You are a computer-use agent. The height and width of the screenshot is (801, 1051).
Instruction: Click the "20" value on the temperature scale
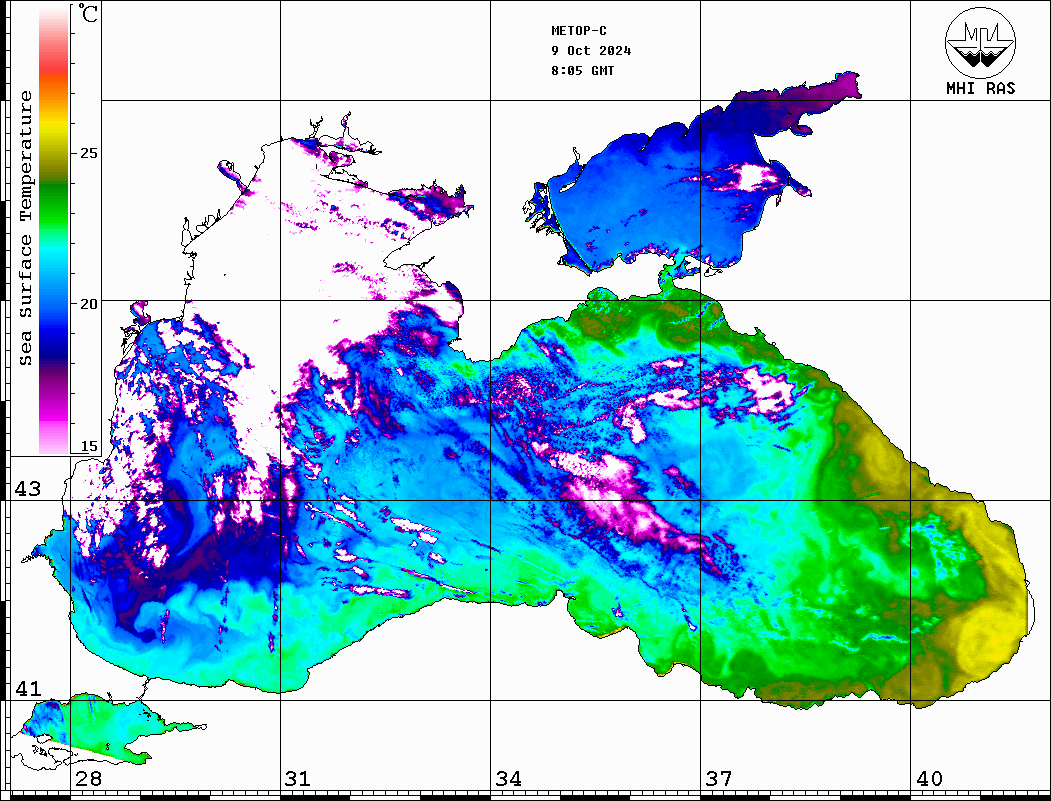[88, 304]
